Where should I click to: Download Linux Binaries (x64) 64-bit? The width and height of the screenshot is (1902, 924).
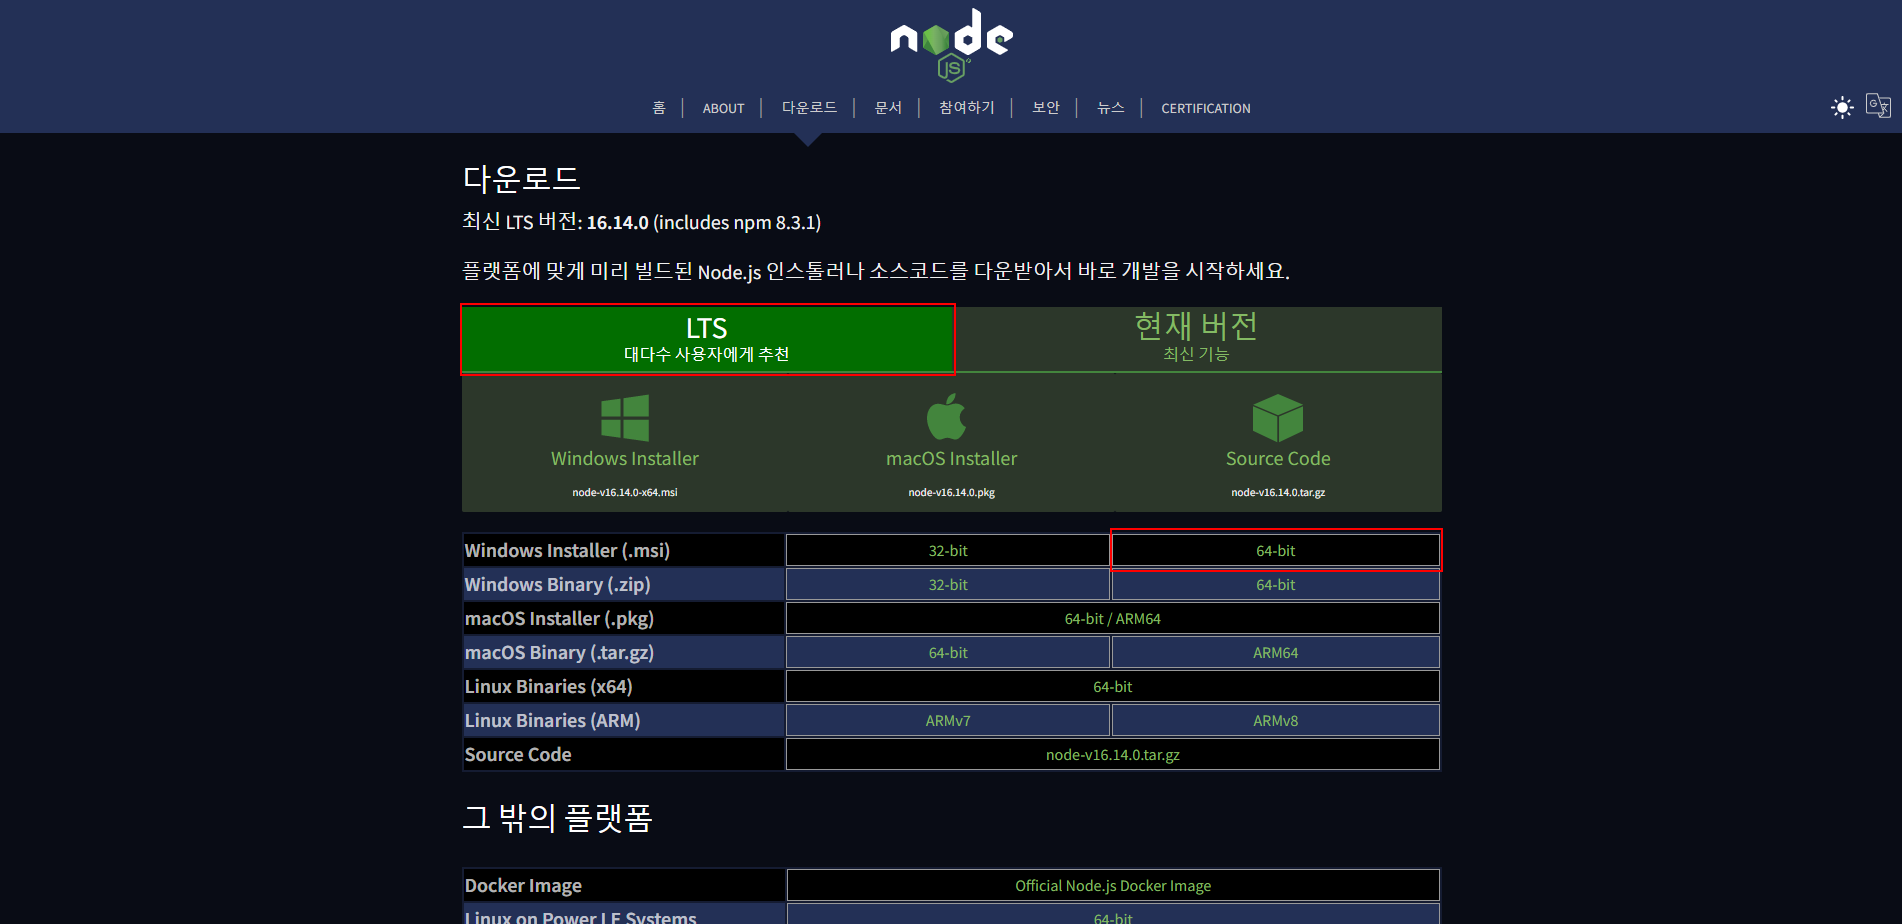pyautogui.click(x=1113, y=687)
